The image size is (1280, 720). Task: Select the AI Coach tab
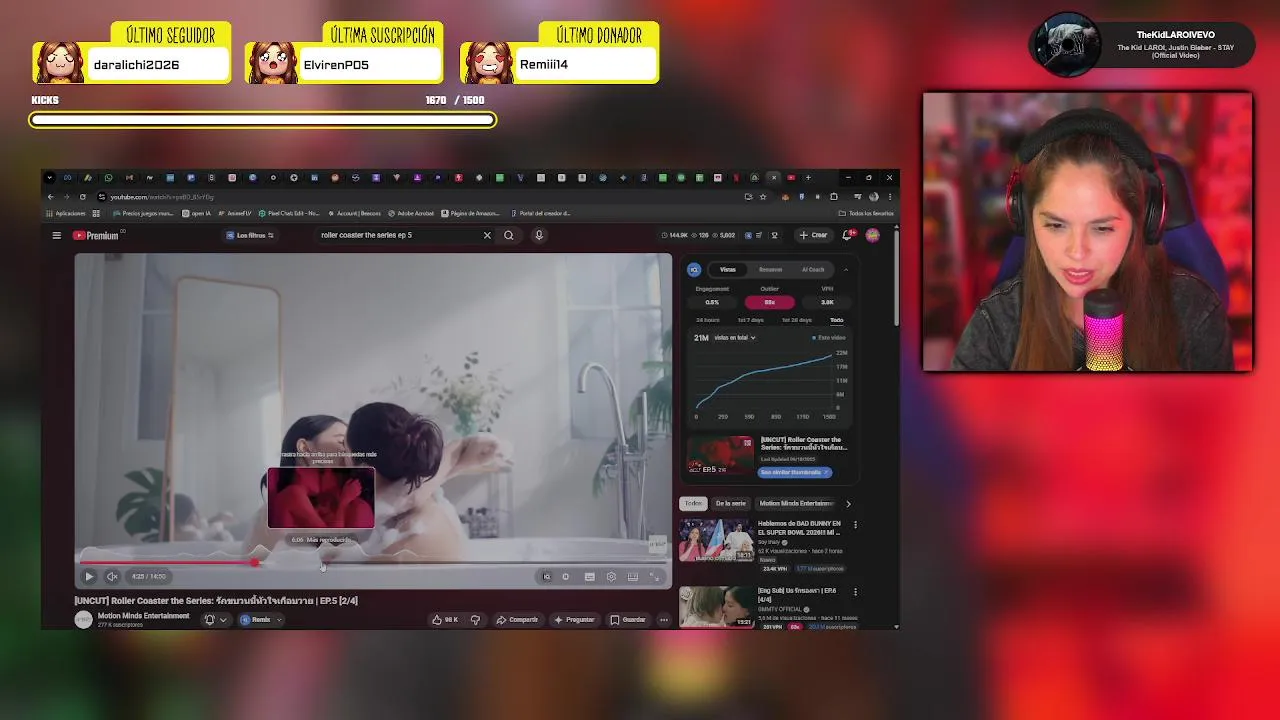pos(813,269)
